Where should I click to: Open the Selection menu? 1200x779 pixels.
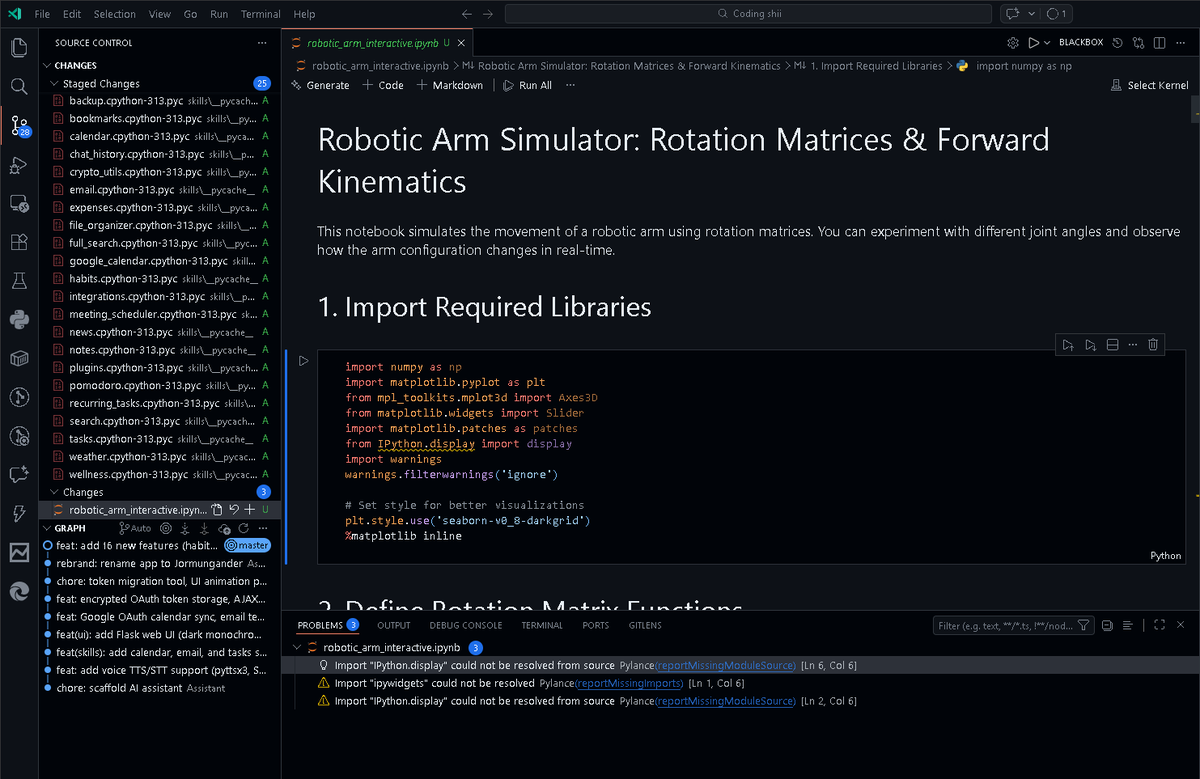115,14
